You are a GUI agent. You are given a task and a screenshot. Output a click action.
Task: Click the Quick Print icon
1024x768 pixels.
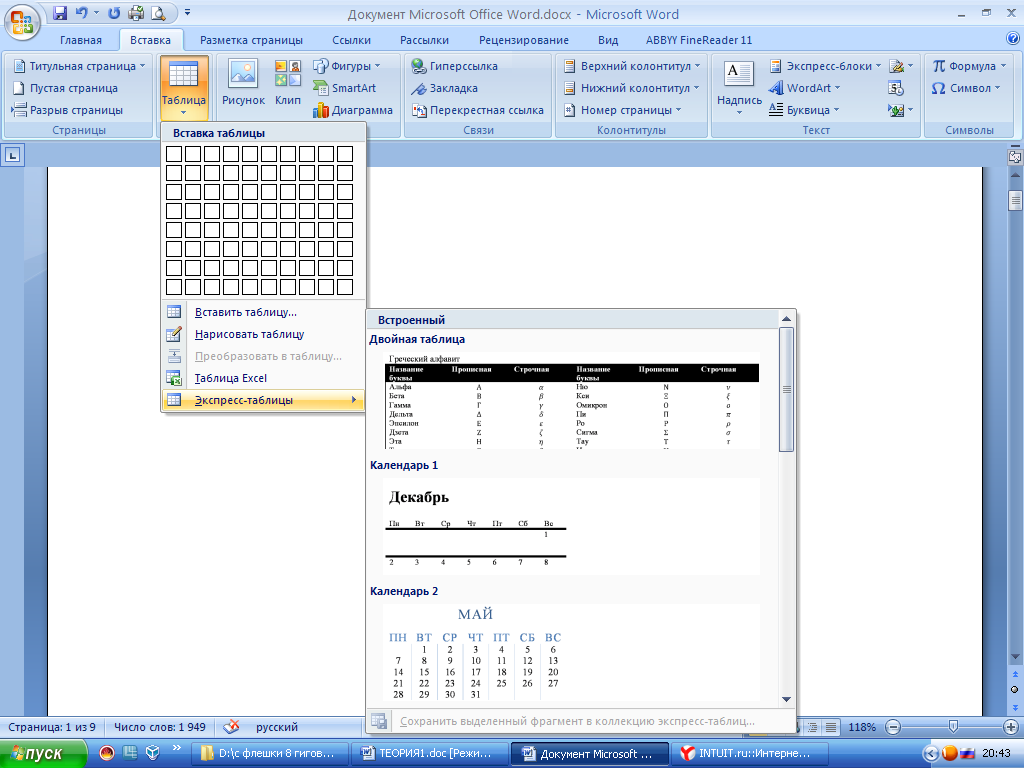(136, 12)
